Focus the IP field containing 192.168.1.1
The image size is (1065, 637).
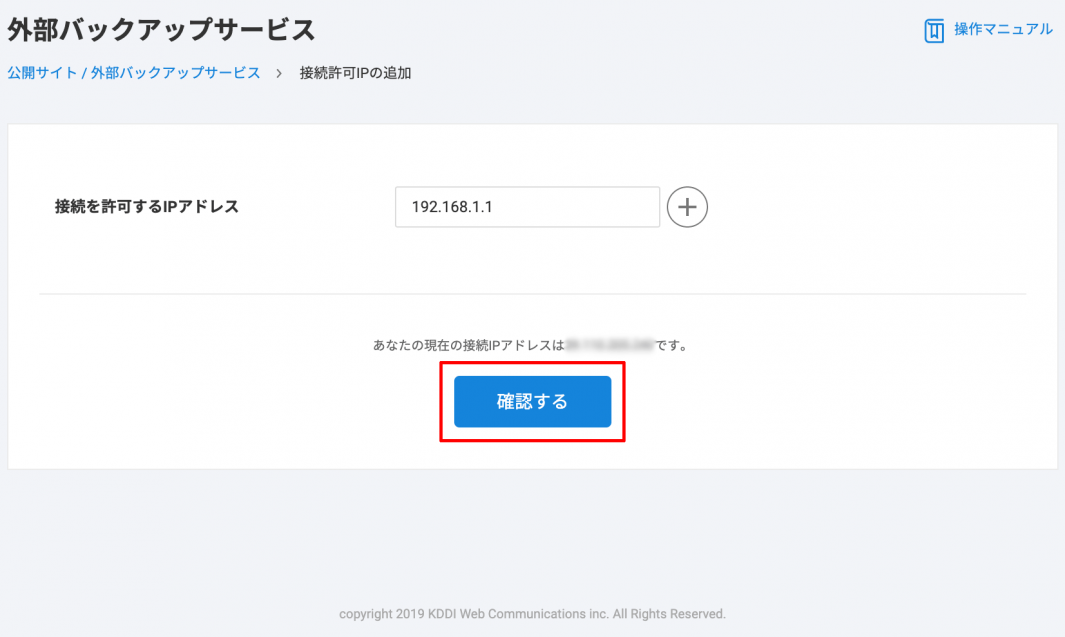point(527,207)
